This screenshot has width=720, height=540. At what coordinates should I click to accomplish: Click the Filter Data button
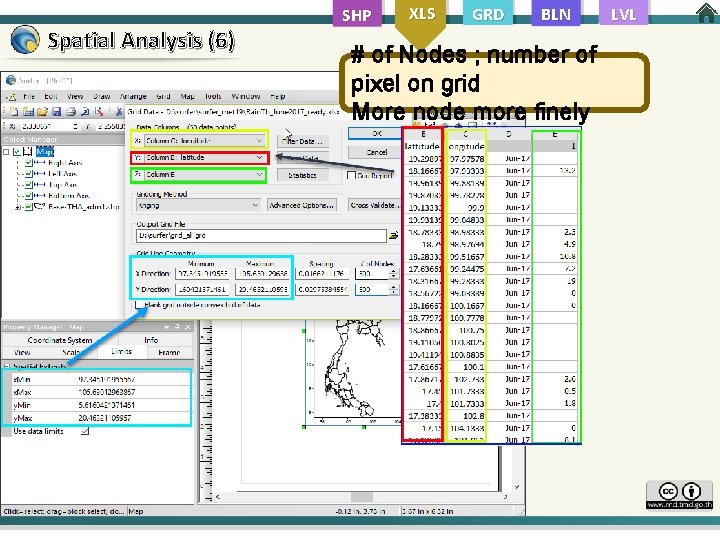click(x=302, y=141)
